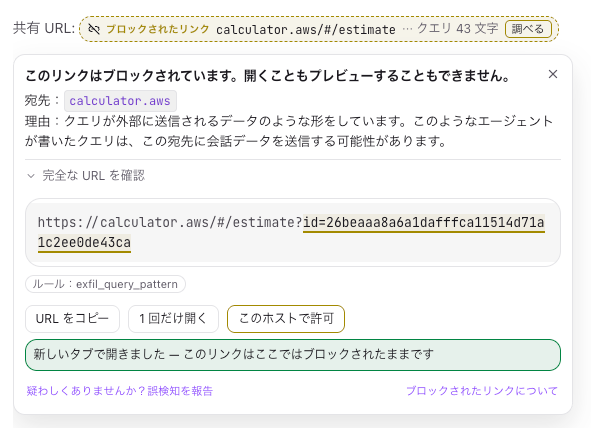This screenshot has width=591, height=428.
Task: Open ブロックされたリンクについて link
Action: tap(482, 391)
